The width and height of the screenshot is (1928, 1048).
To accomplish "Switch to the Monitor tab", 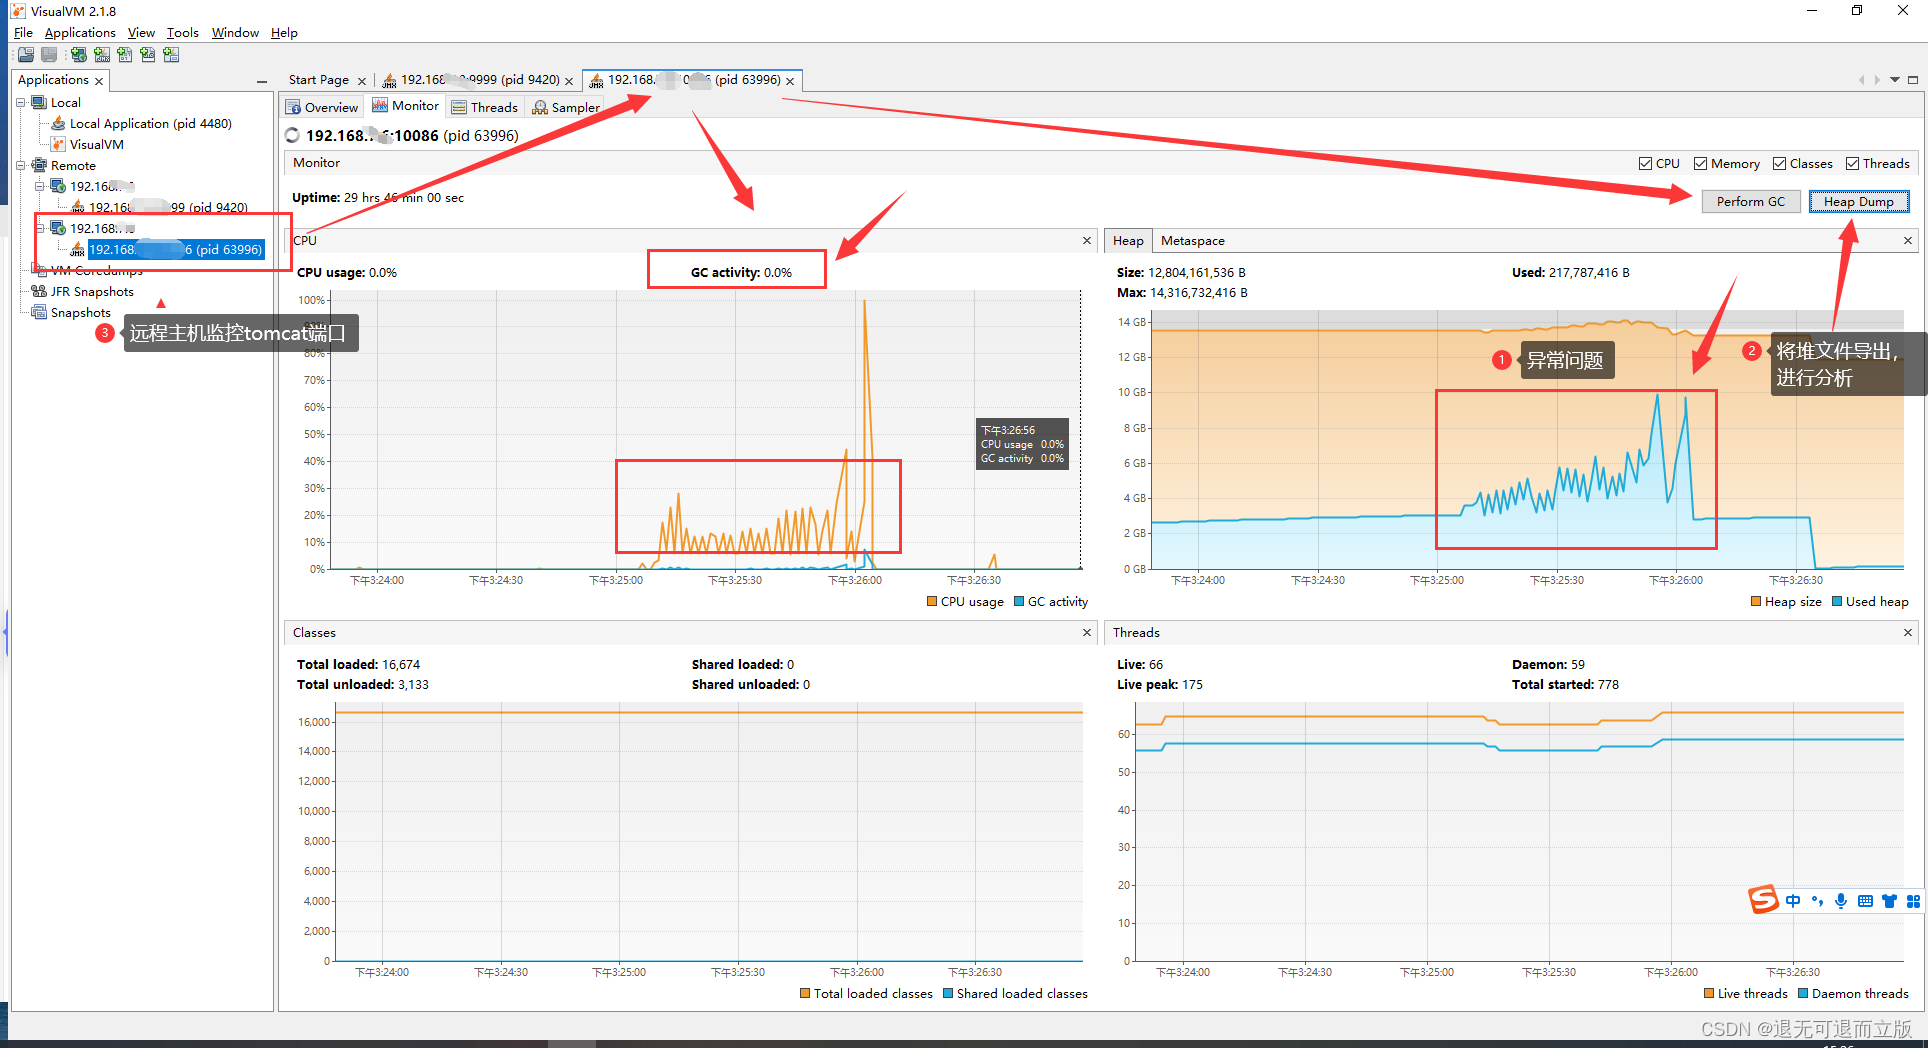I will point(406,106).
